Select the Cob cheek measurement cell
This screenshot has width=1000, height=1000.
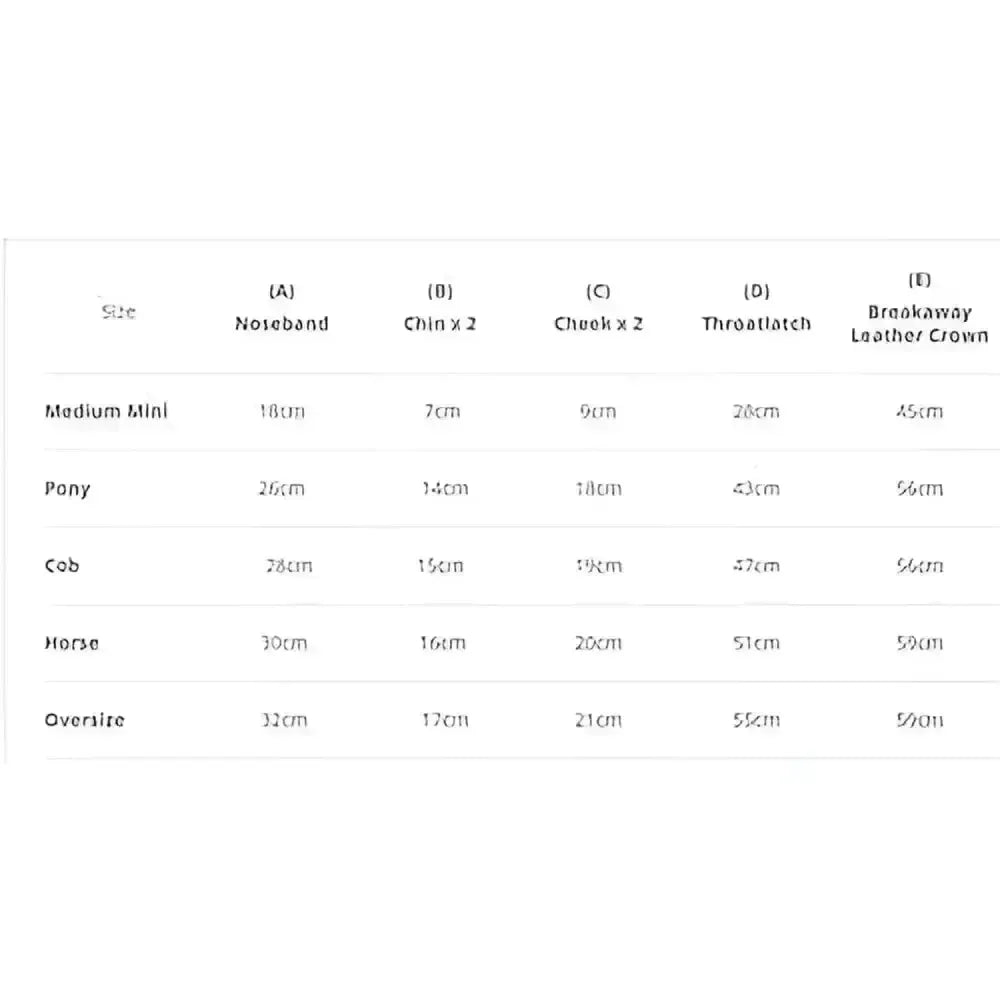pos(598,566)
